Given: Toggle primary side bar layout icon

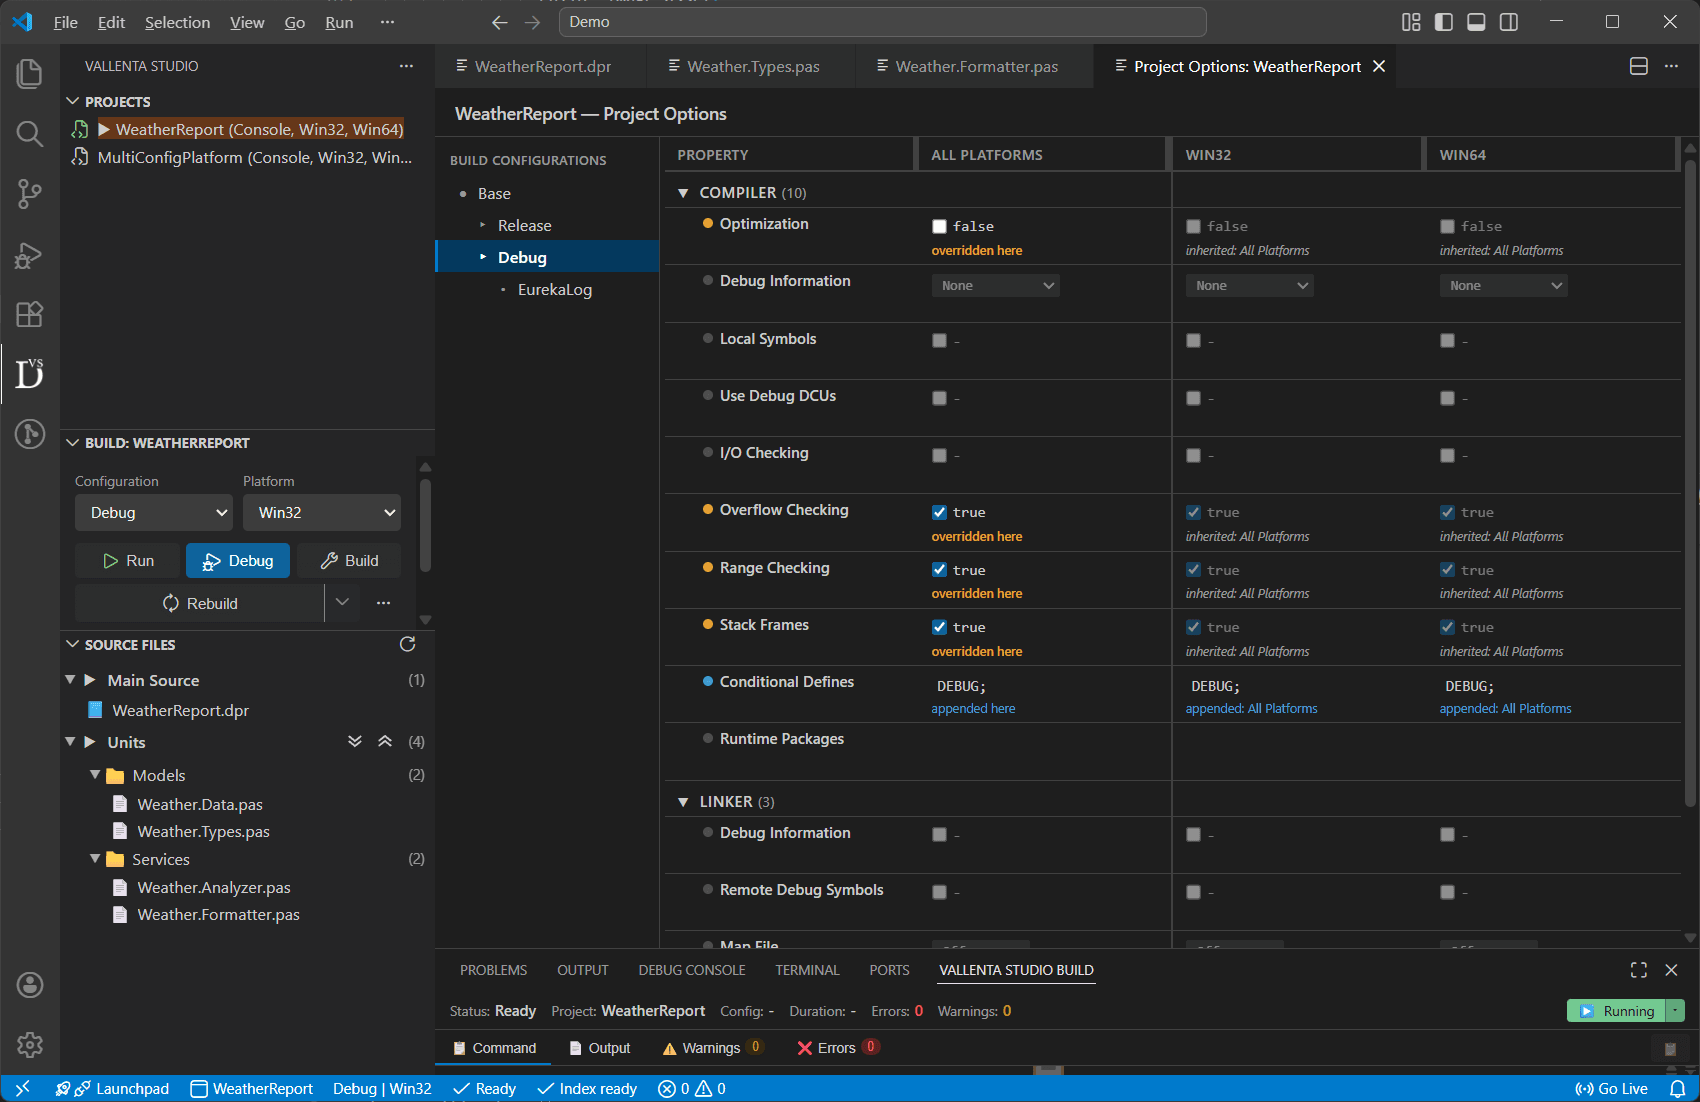Looking at the screenshot, I should point(1444,22).
